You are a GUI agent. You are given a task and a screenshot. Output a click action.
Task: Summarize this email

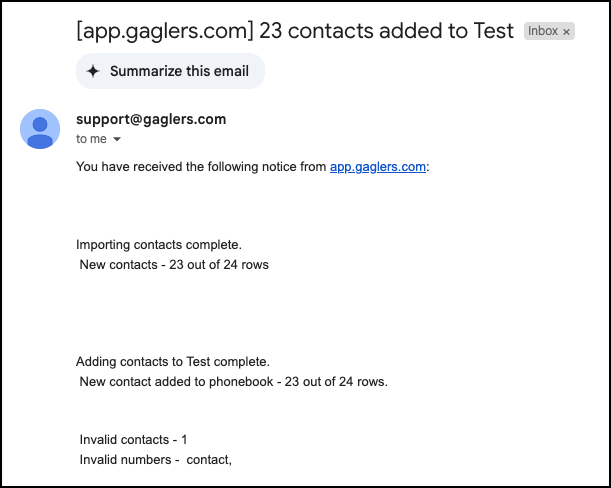click(x=170, y=71)
